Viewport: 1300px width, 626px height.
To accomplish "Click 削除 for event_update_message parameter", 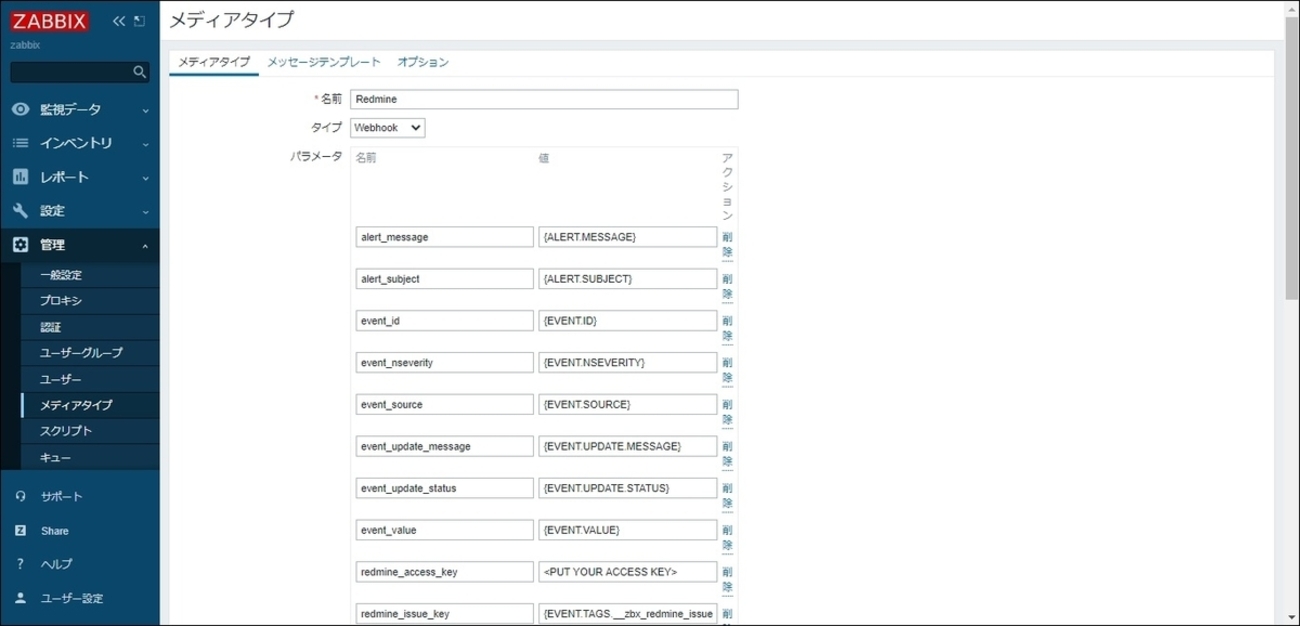I will 727,454.
